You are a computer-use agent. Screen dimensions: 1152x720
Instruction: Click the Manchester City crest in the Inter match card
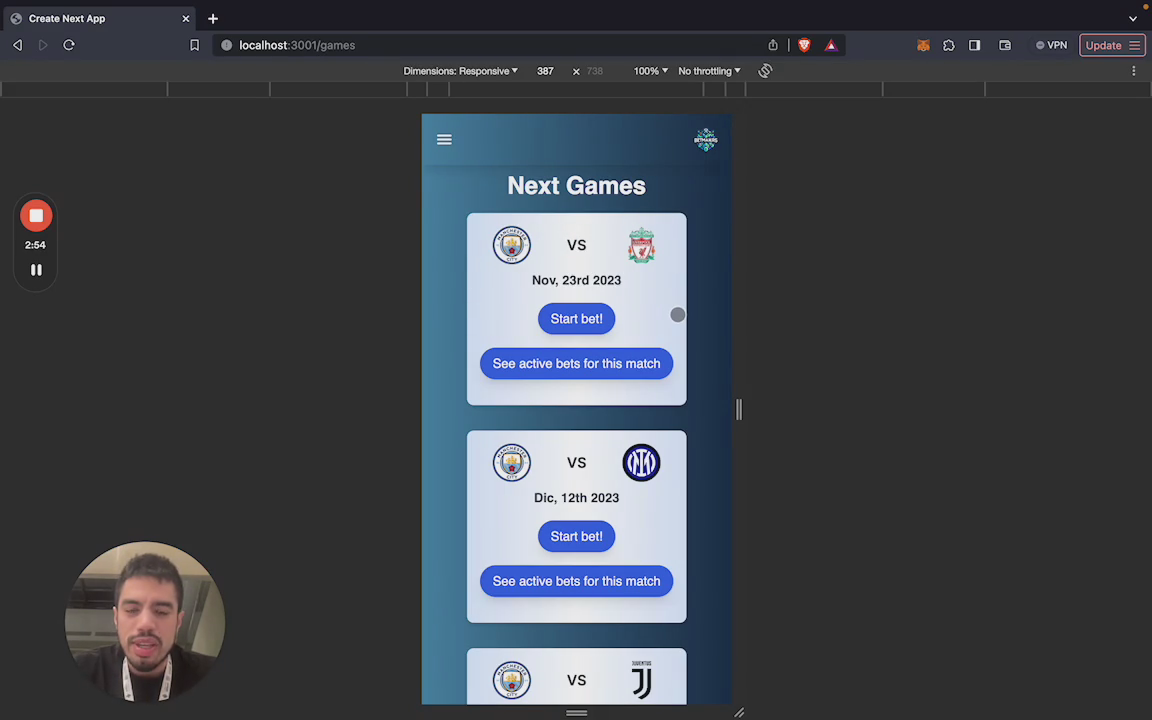pos(511,463)
